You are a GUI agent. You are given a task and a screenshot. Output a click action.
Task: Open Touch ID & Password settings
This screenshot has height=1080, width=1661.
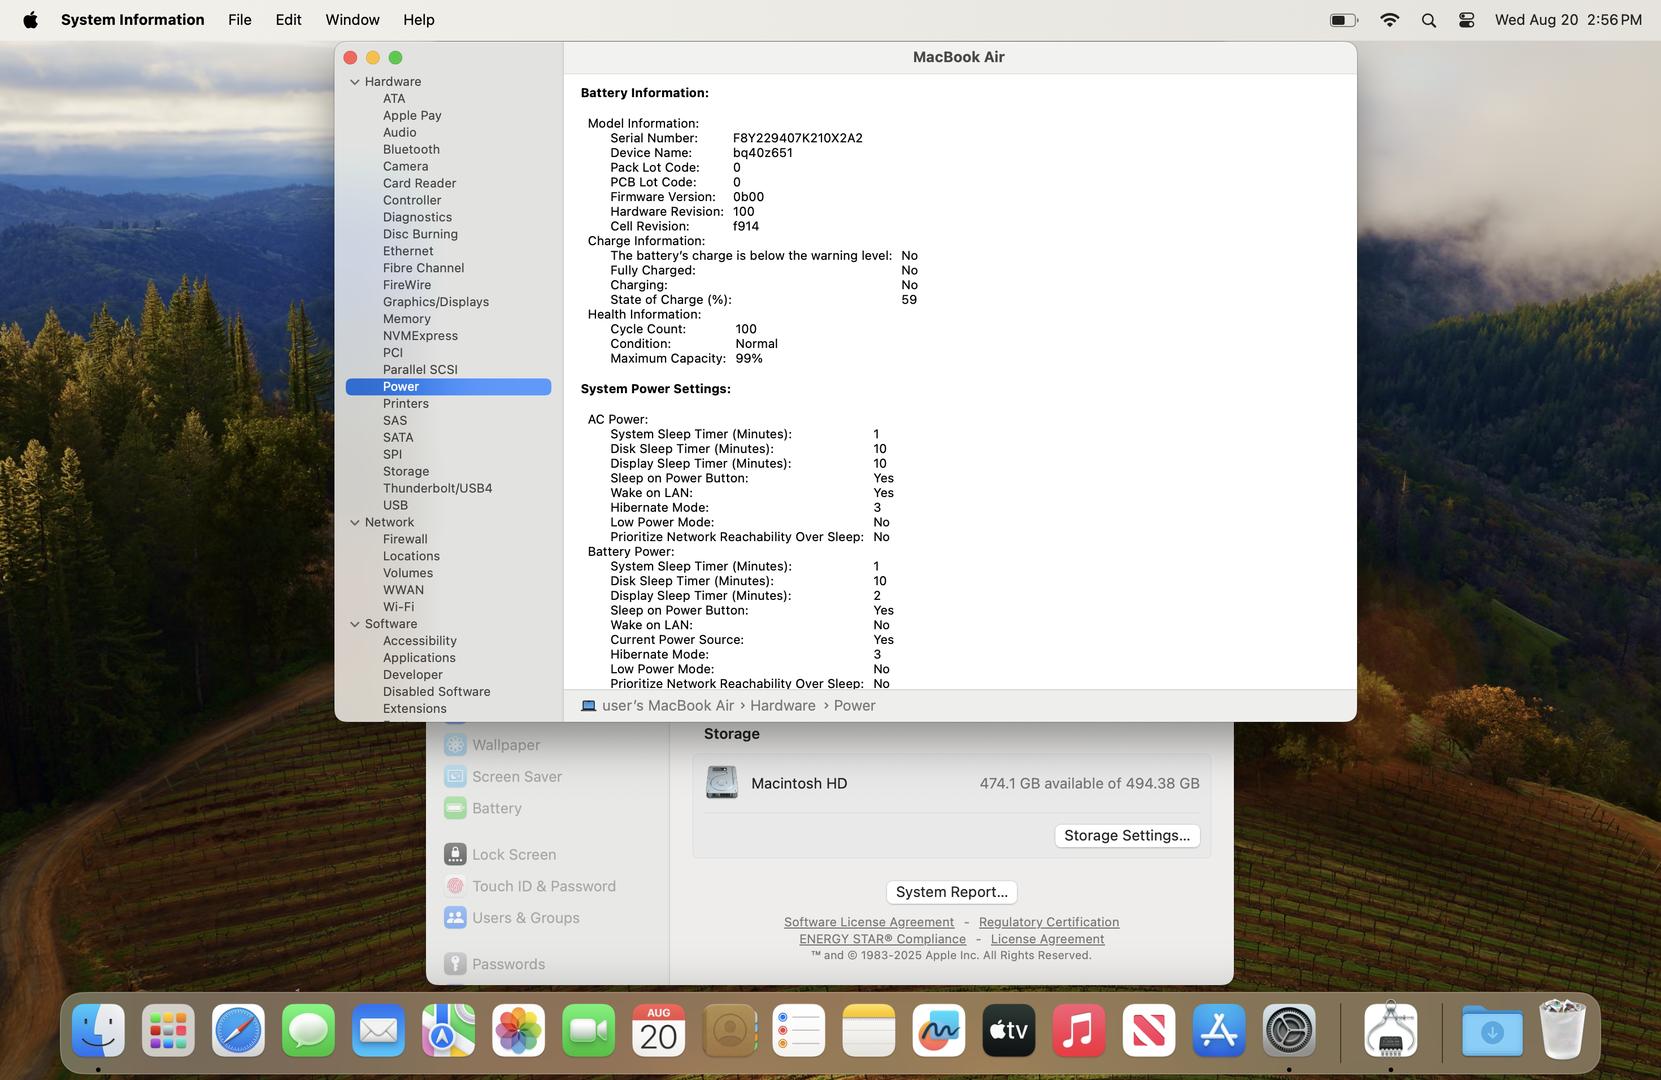pyautogui.click(x=543, y=887)
